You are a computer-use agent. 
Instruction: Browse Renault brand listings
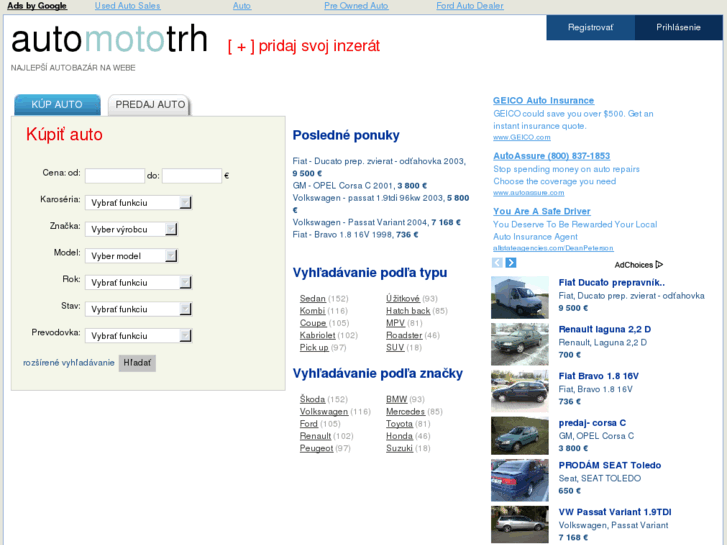tap(315, 436)
